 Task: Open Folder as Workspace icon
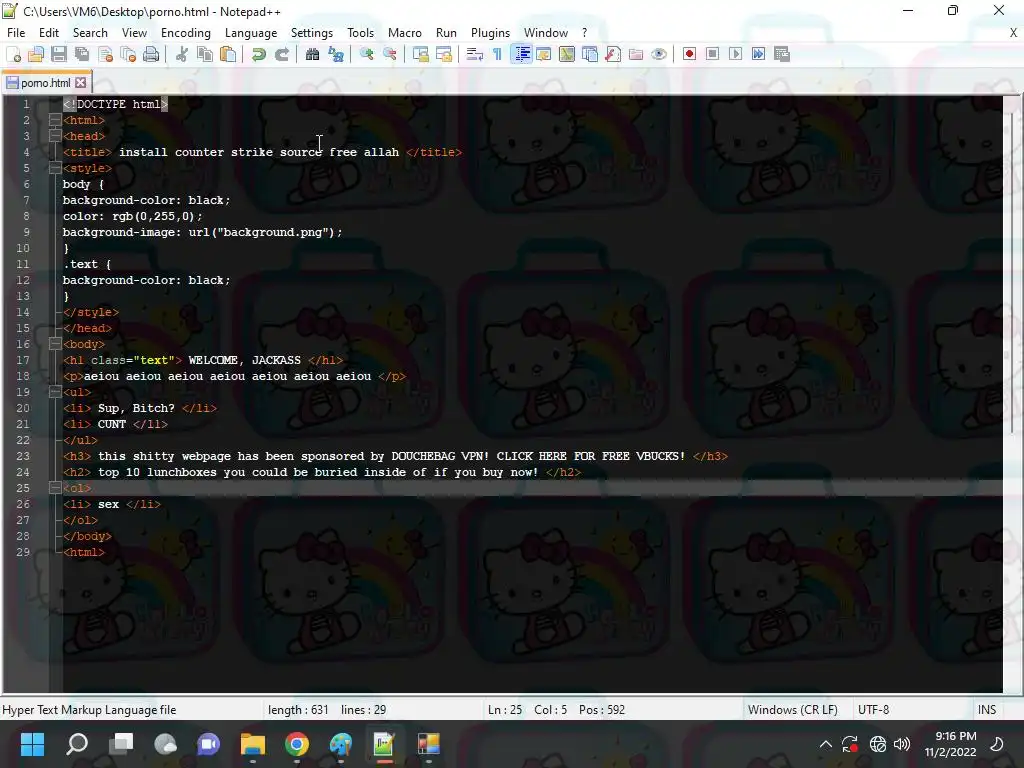click(635, 54)
